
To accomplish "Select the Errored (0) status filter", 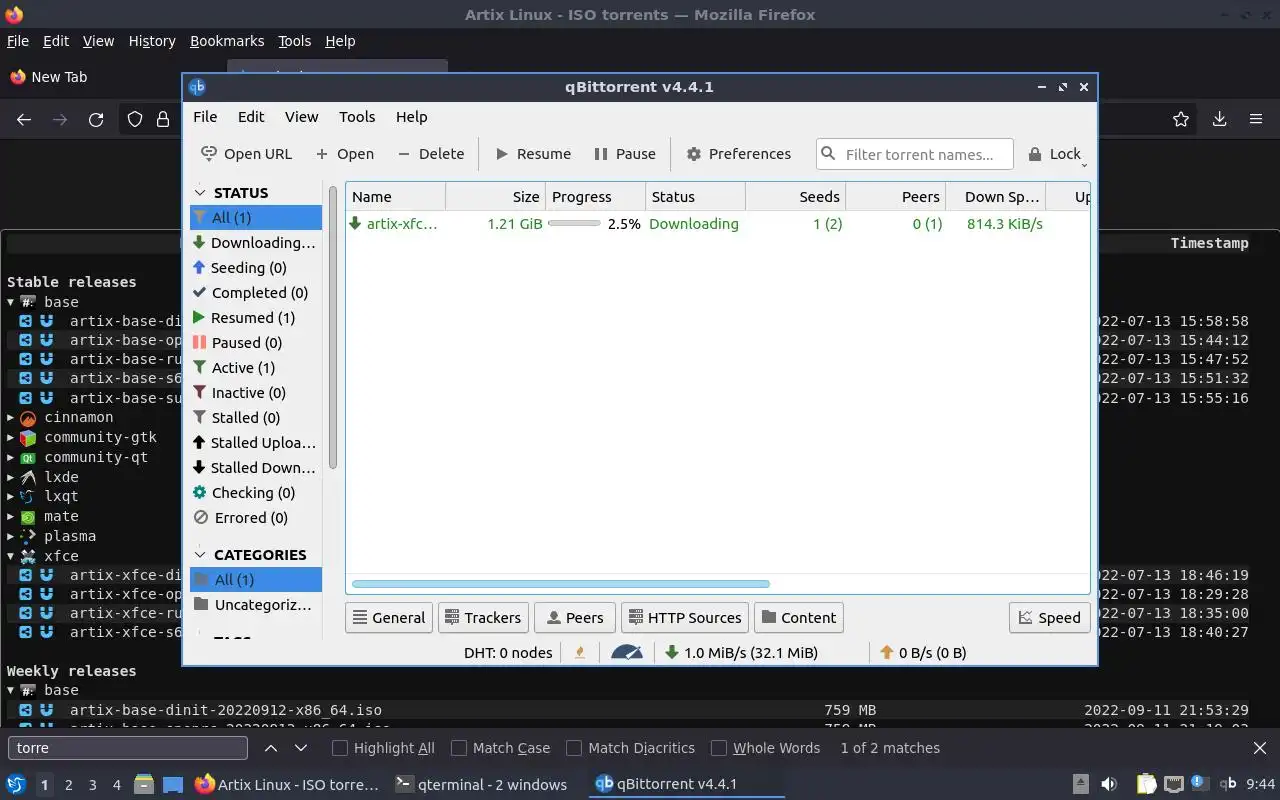I will pos(256,518).
